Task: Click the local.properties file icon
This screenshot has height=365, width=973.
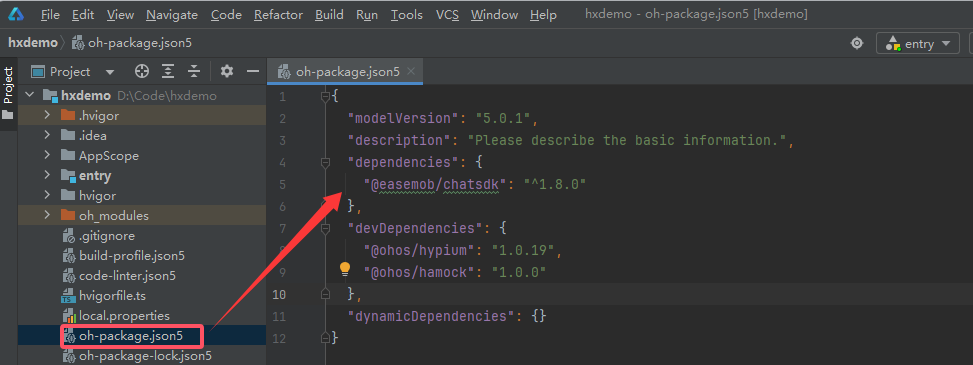Action: click(69, 317)
